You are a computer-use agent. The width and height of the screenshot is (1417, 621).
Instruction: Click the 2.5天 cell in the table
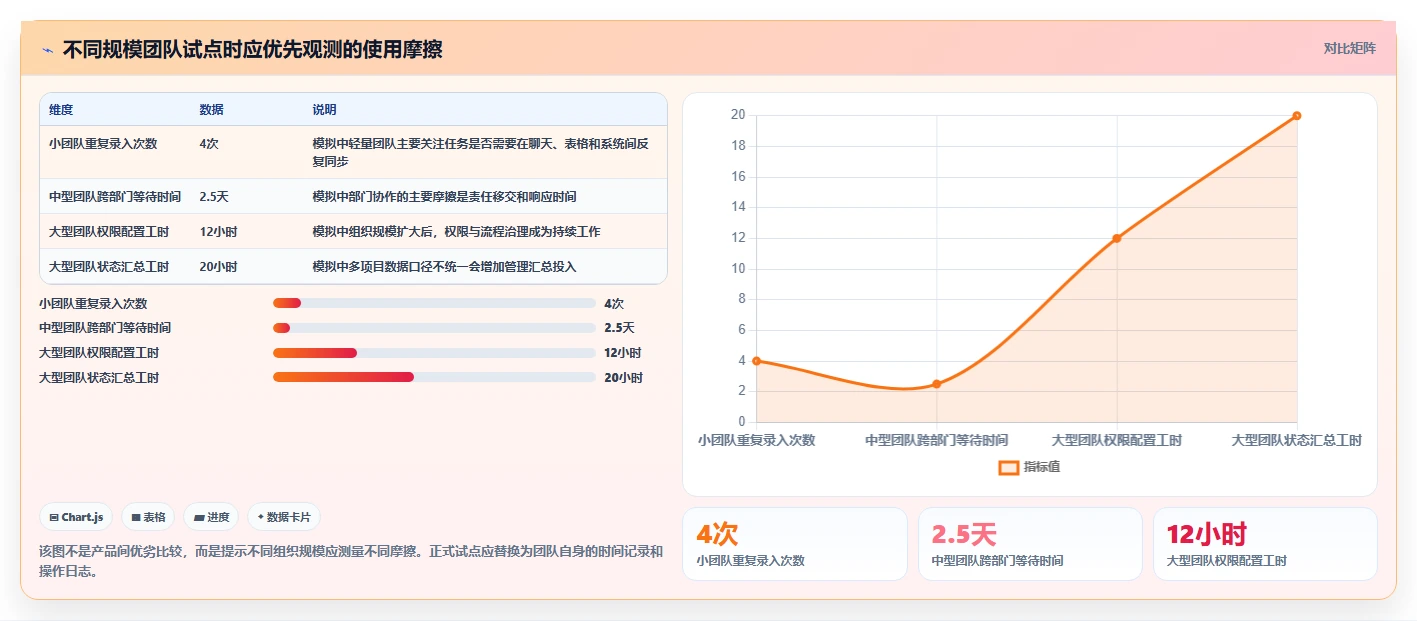(214, 197)
